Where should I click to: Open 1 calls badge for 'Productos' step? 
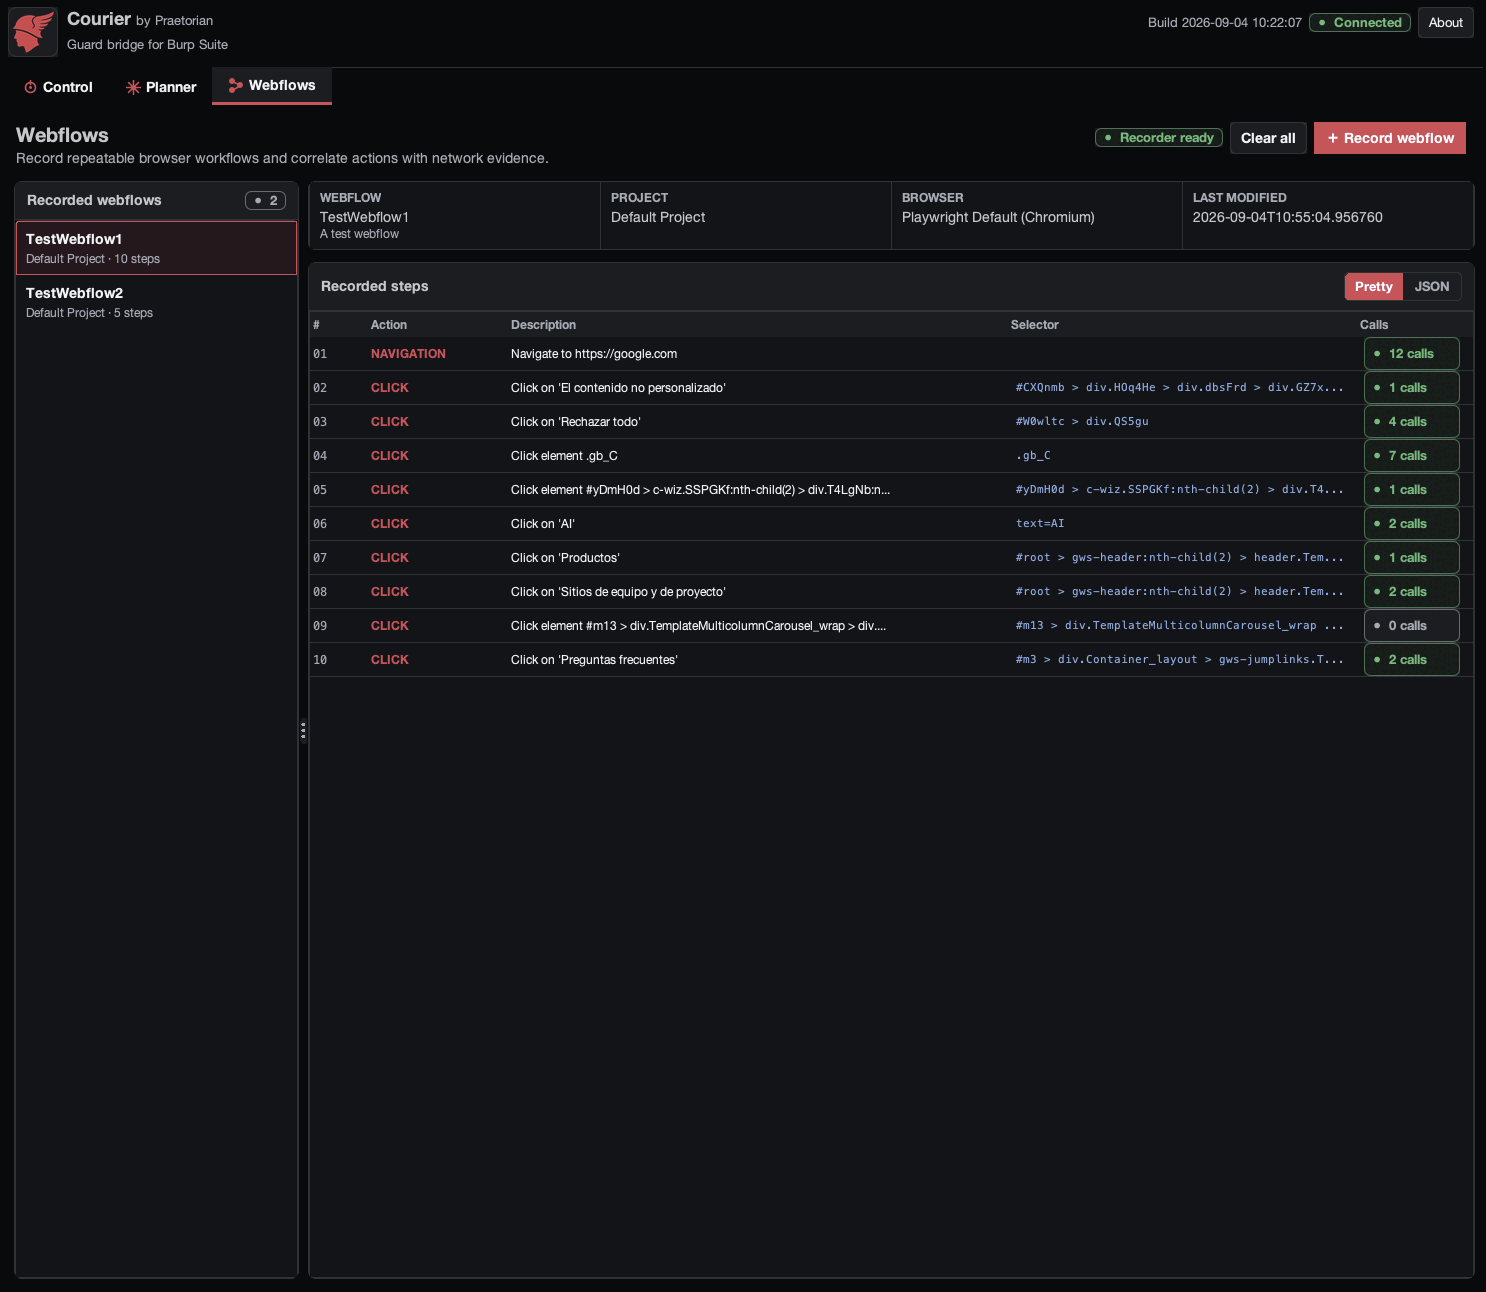(x=1411, y=558)
